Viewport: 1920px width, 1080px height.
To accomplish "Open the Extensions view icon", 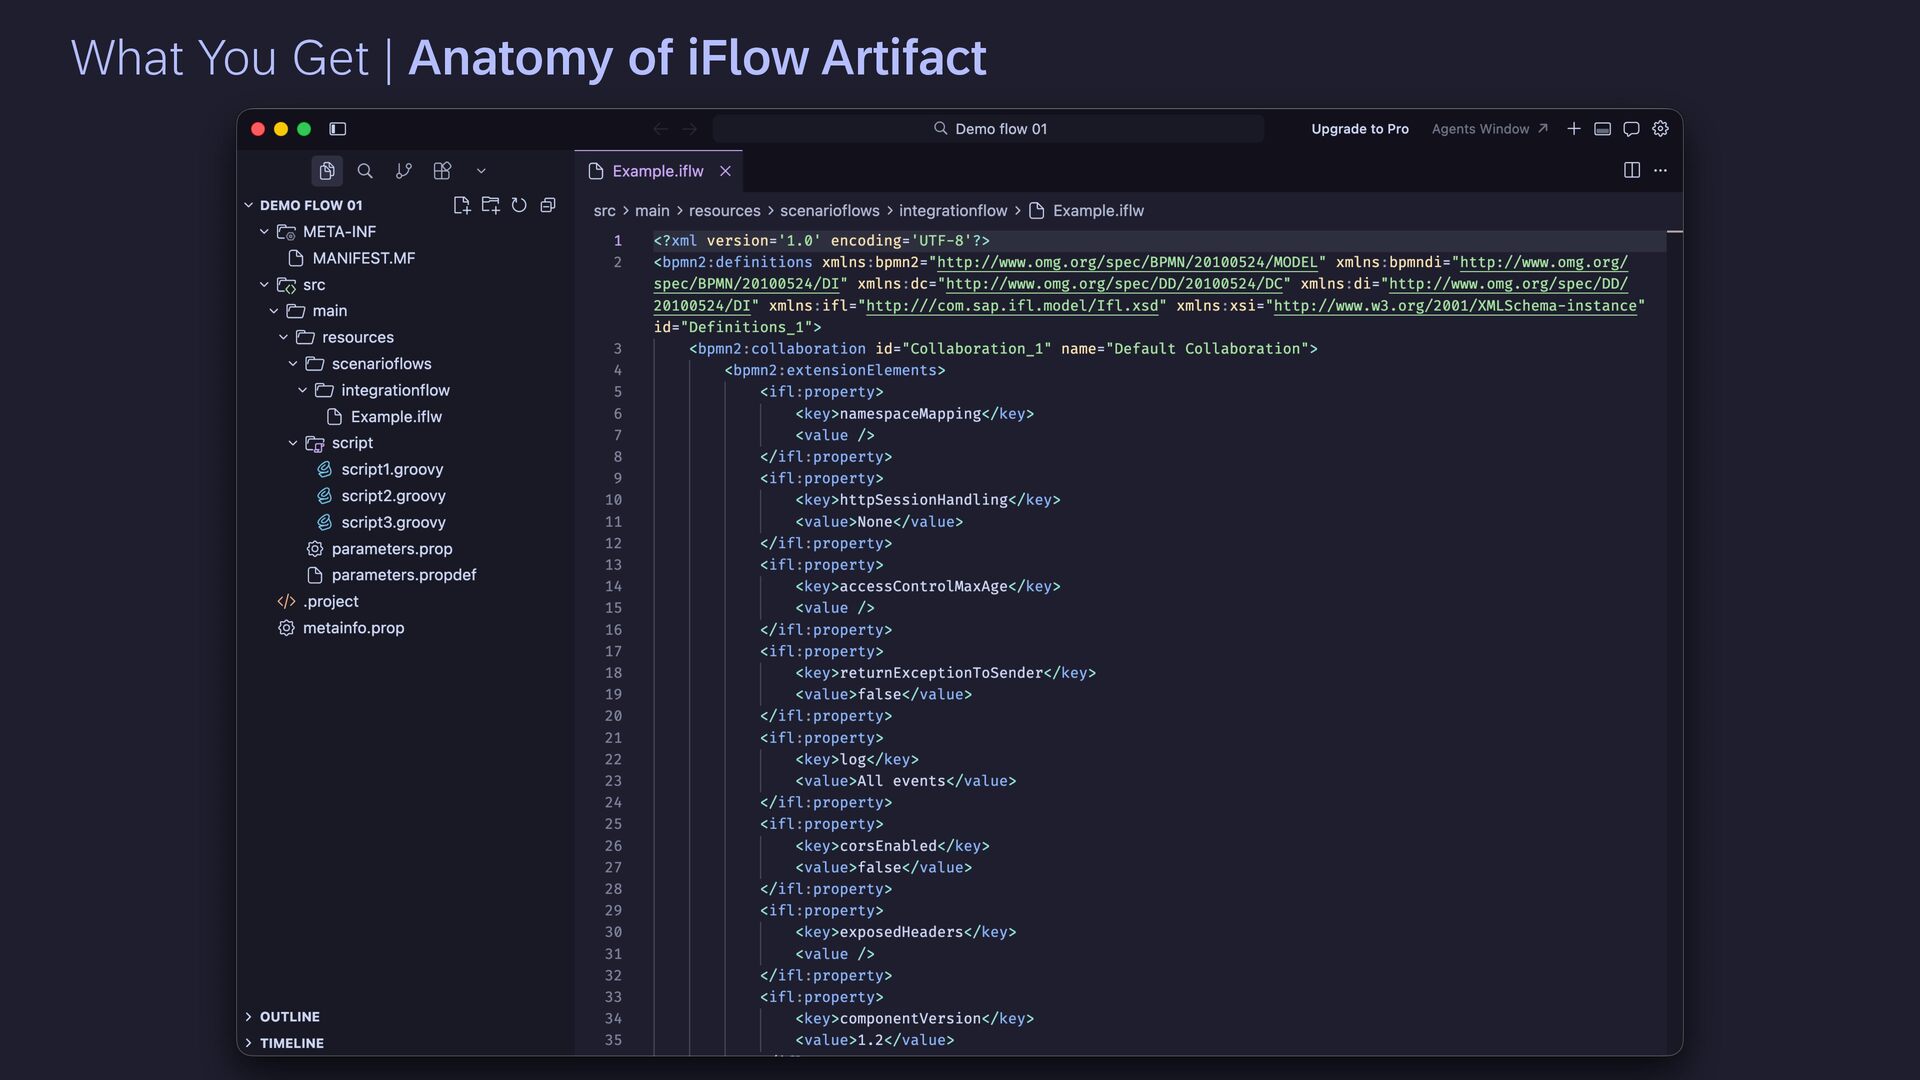I will [442, 171].
